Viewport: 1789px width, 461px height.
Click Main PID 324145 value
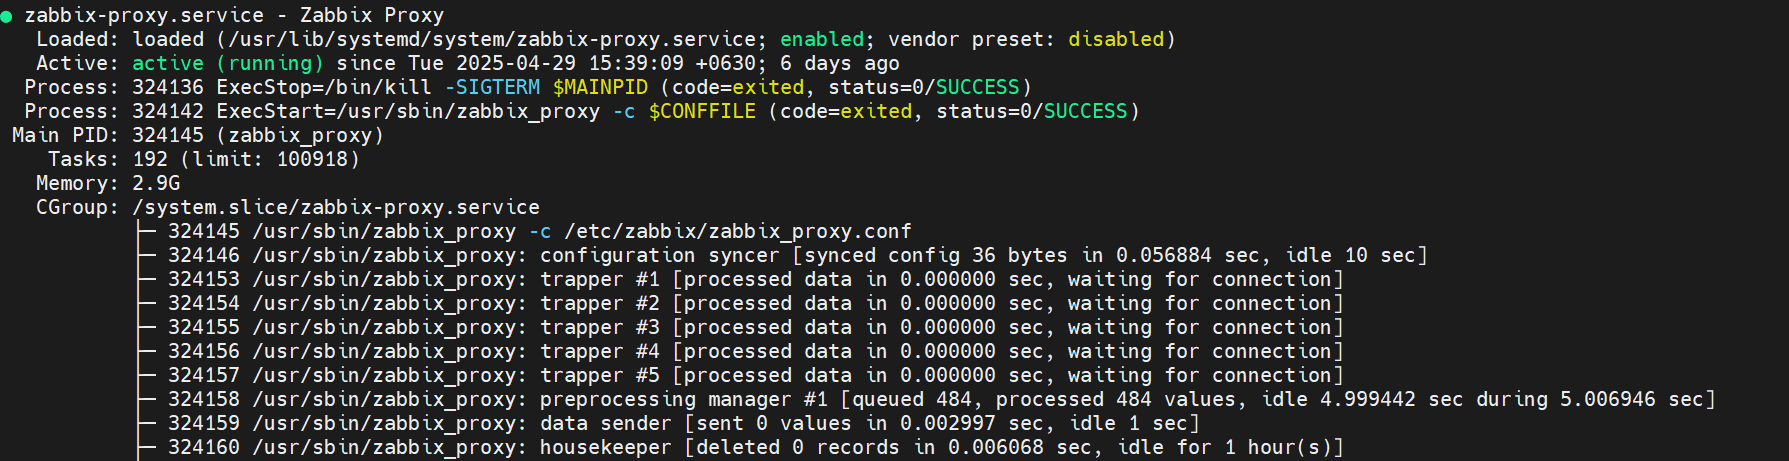(x=168, y=135)
